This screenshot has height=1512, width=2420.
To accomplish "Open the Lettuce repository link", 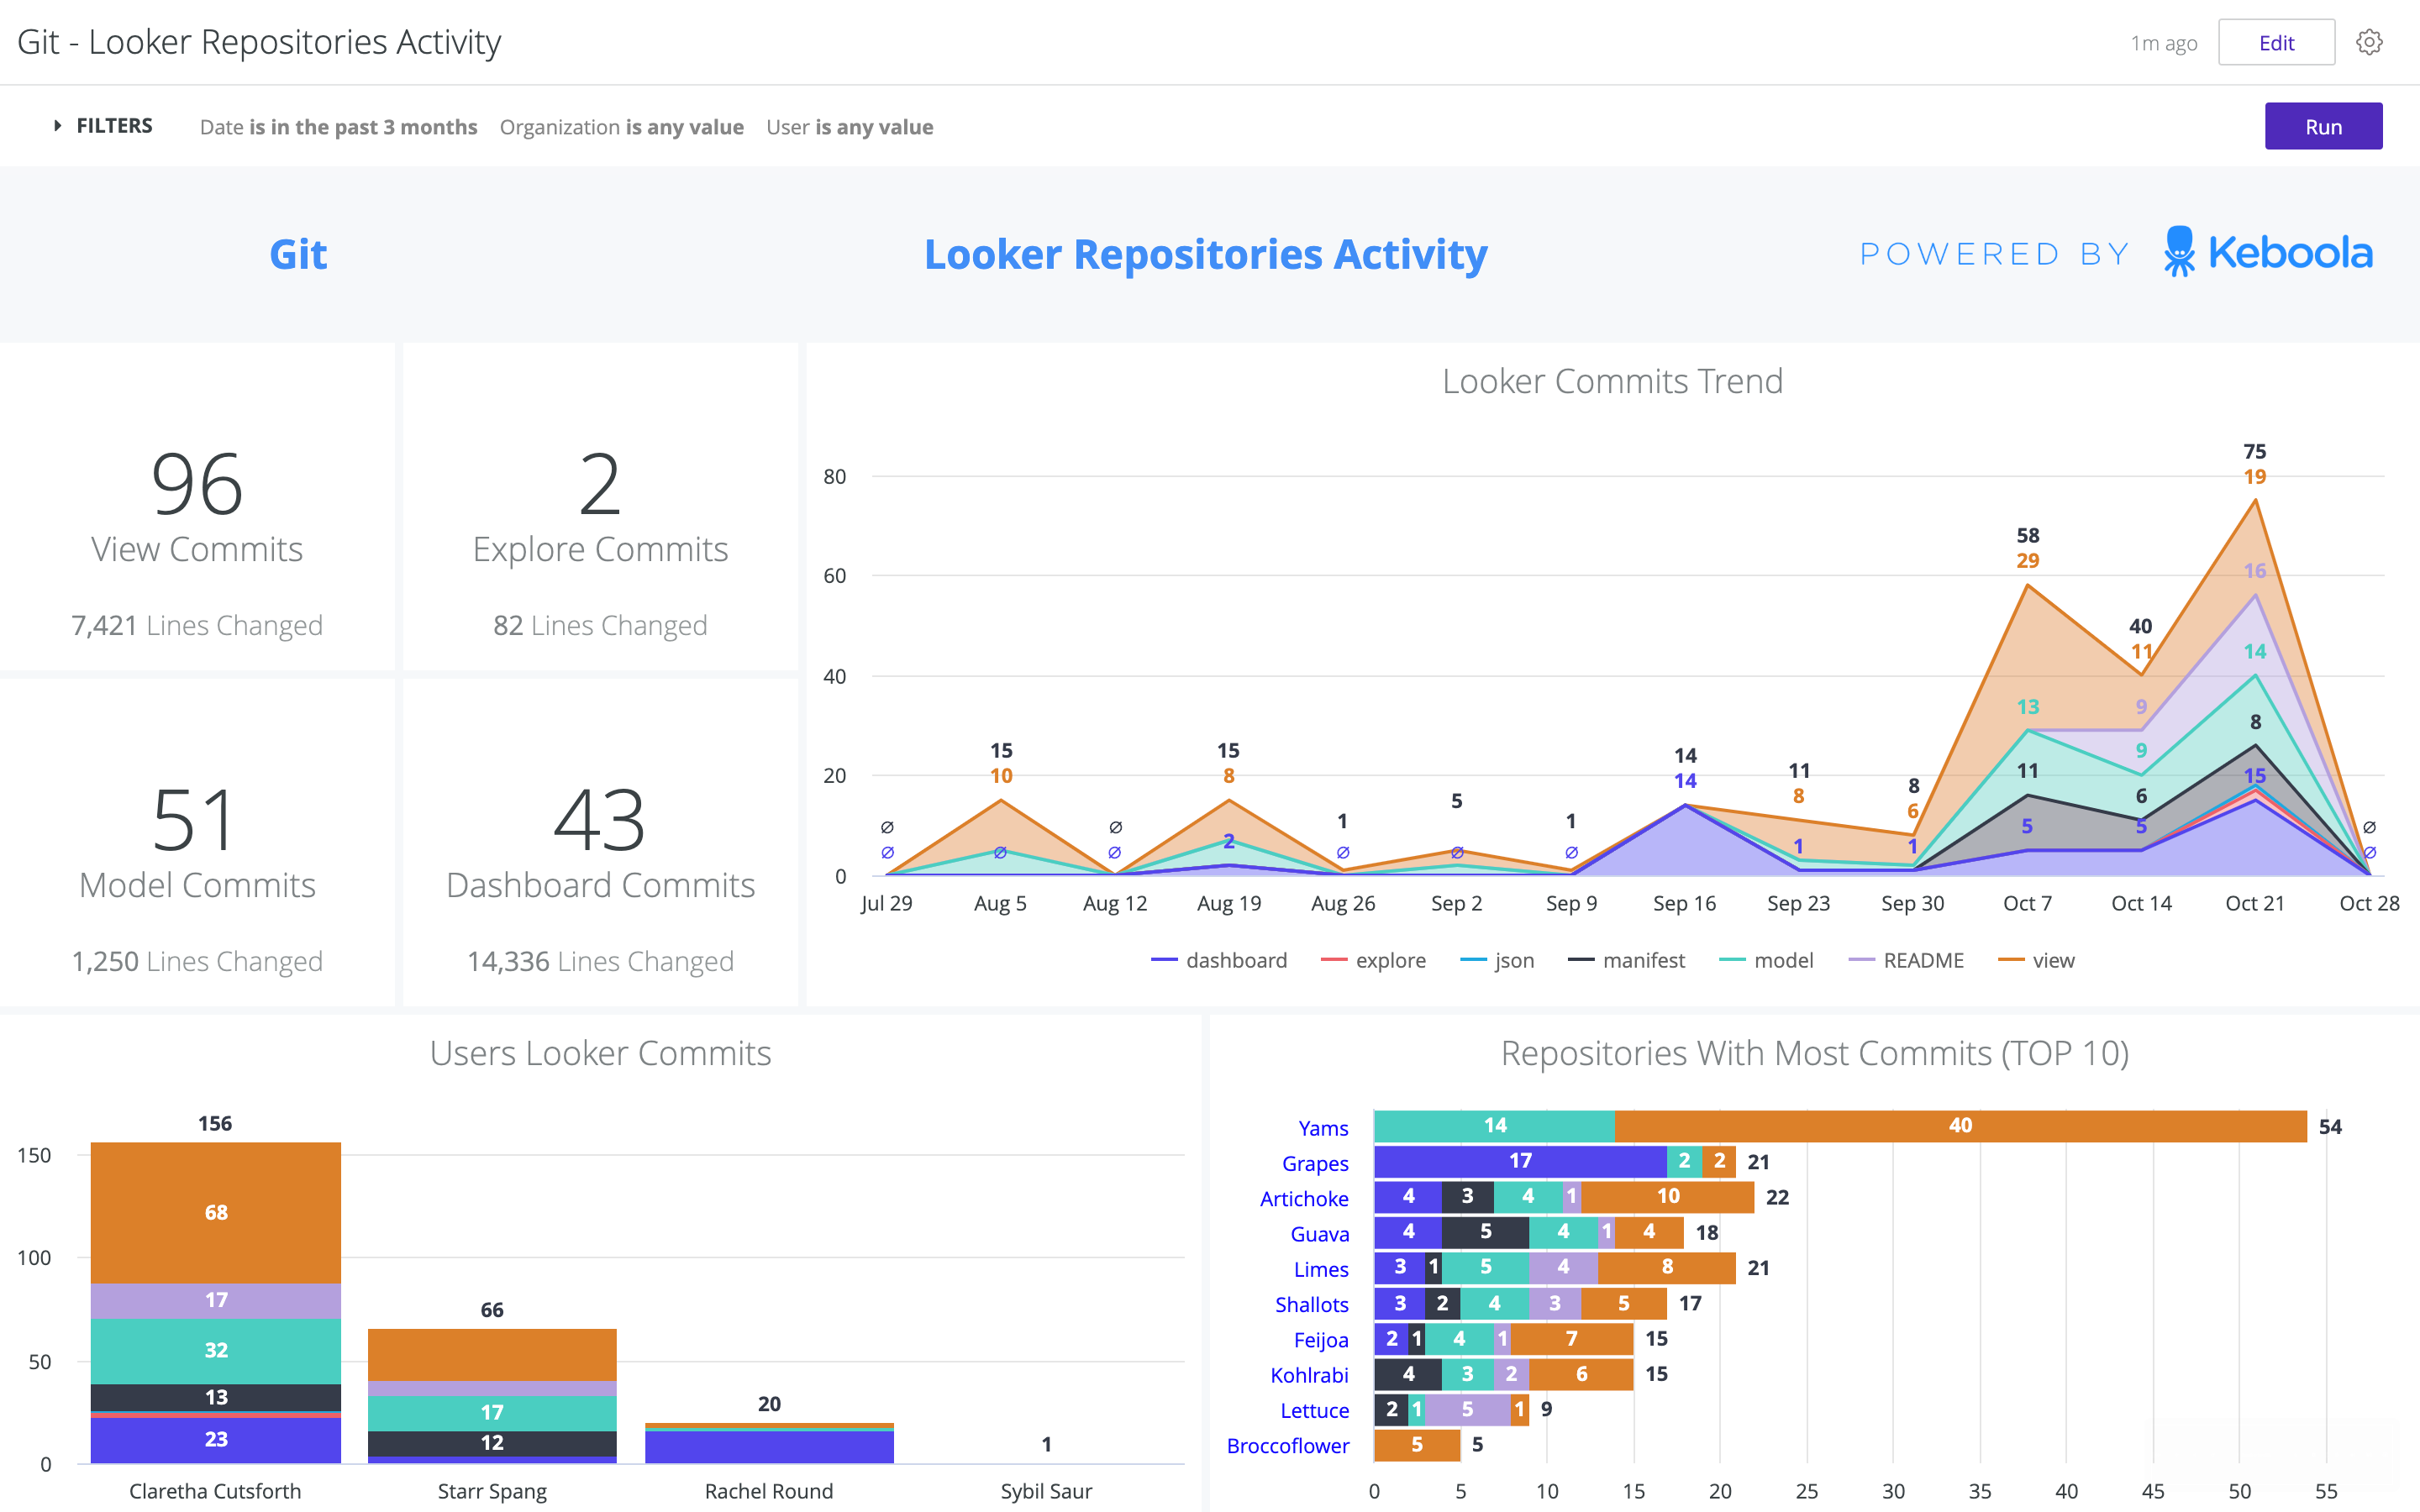I will pos(1314,1410).
